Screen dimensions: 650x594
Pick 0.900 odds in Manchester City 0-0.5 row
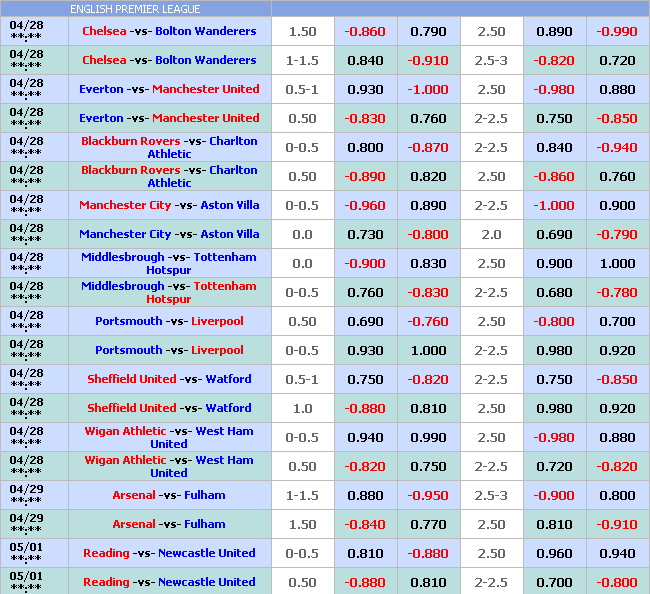[617, 206]
